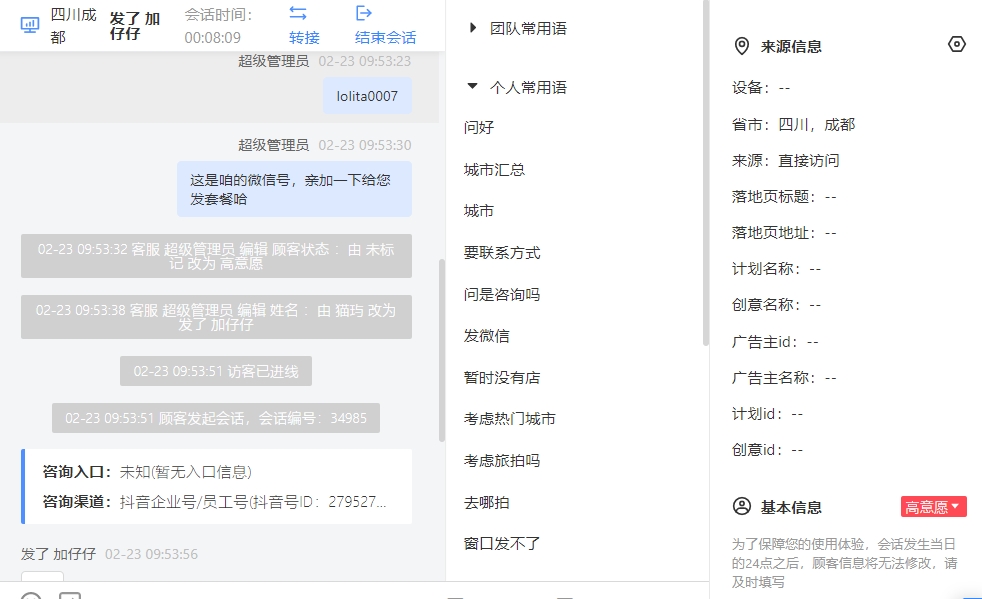Open the 高意愿 status dropdown
Image resolution: width=982 pixels, height=599 pixels.
(x=933, y=506)
